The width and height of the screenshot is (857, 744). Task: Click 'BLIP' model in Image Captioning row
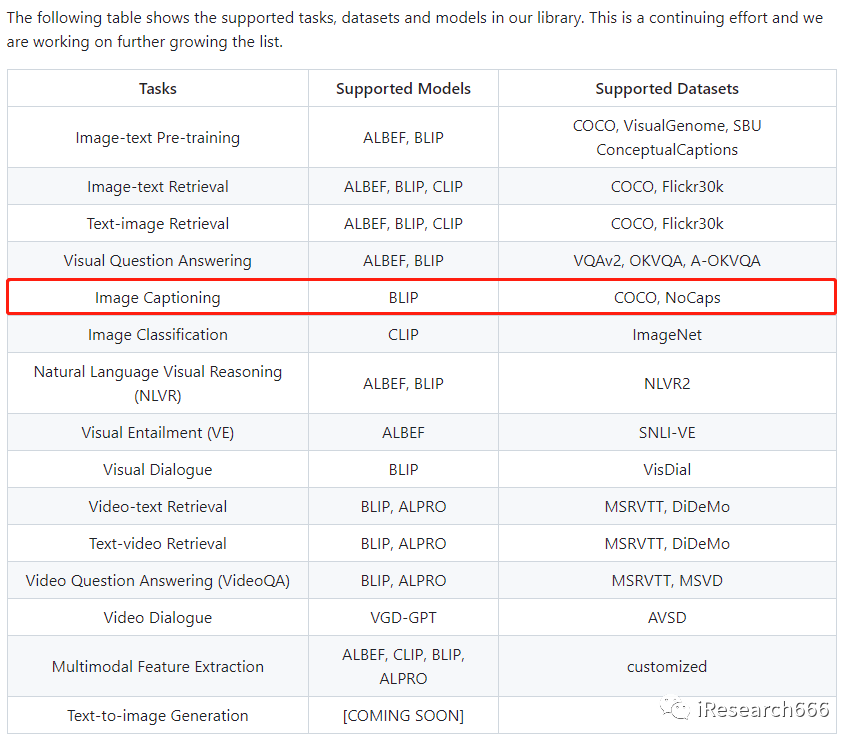pyautogui.click(x=403, y=297)
